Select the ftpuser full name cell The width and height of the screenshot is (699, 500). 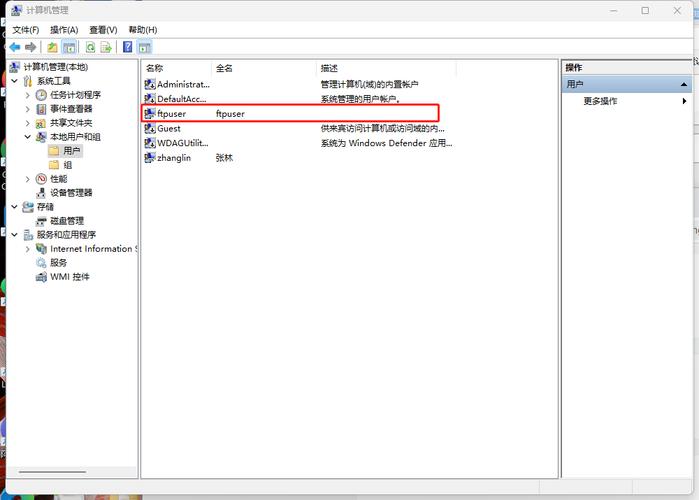click(x=230, y=114)
